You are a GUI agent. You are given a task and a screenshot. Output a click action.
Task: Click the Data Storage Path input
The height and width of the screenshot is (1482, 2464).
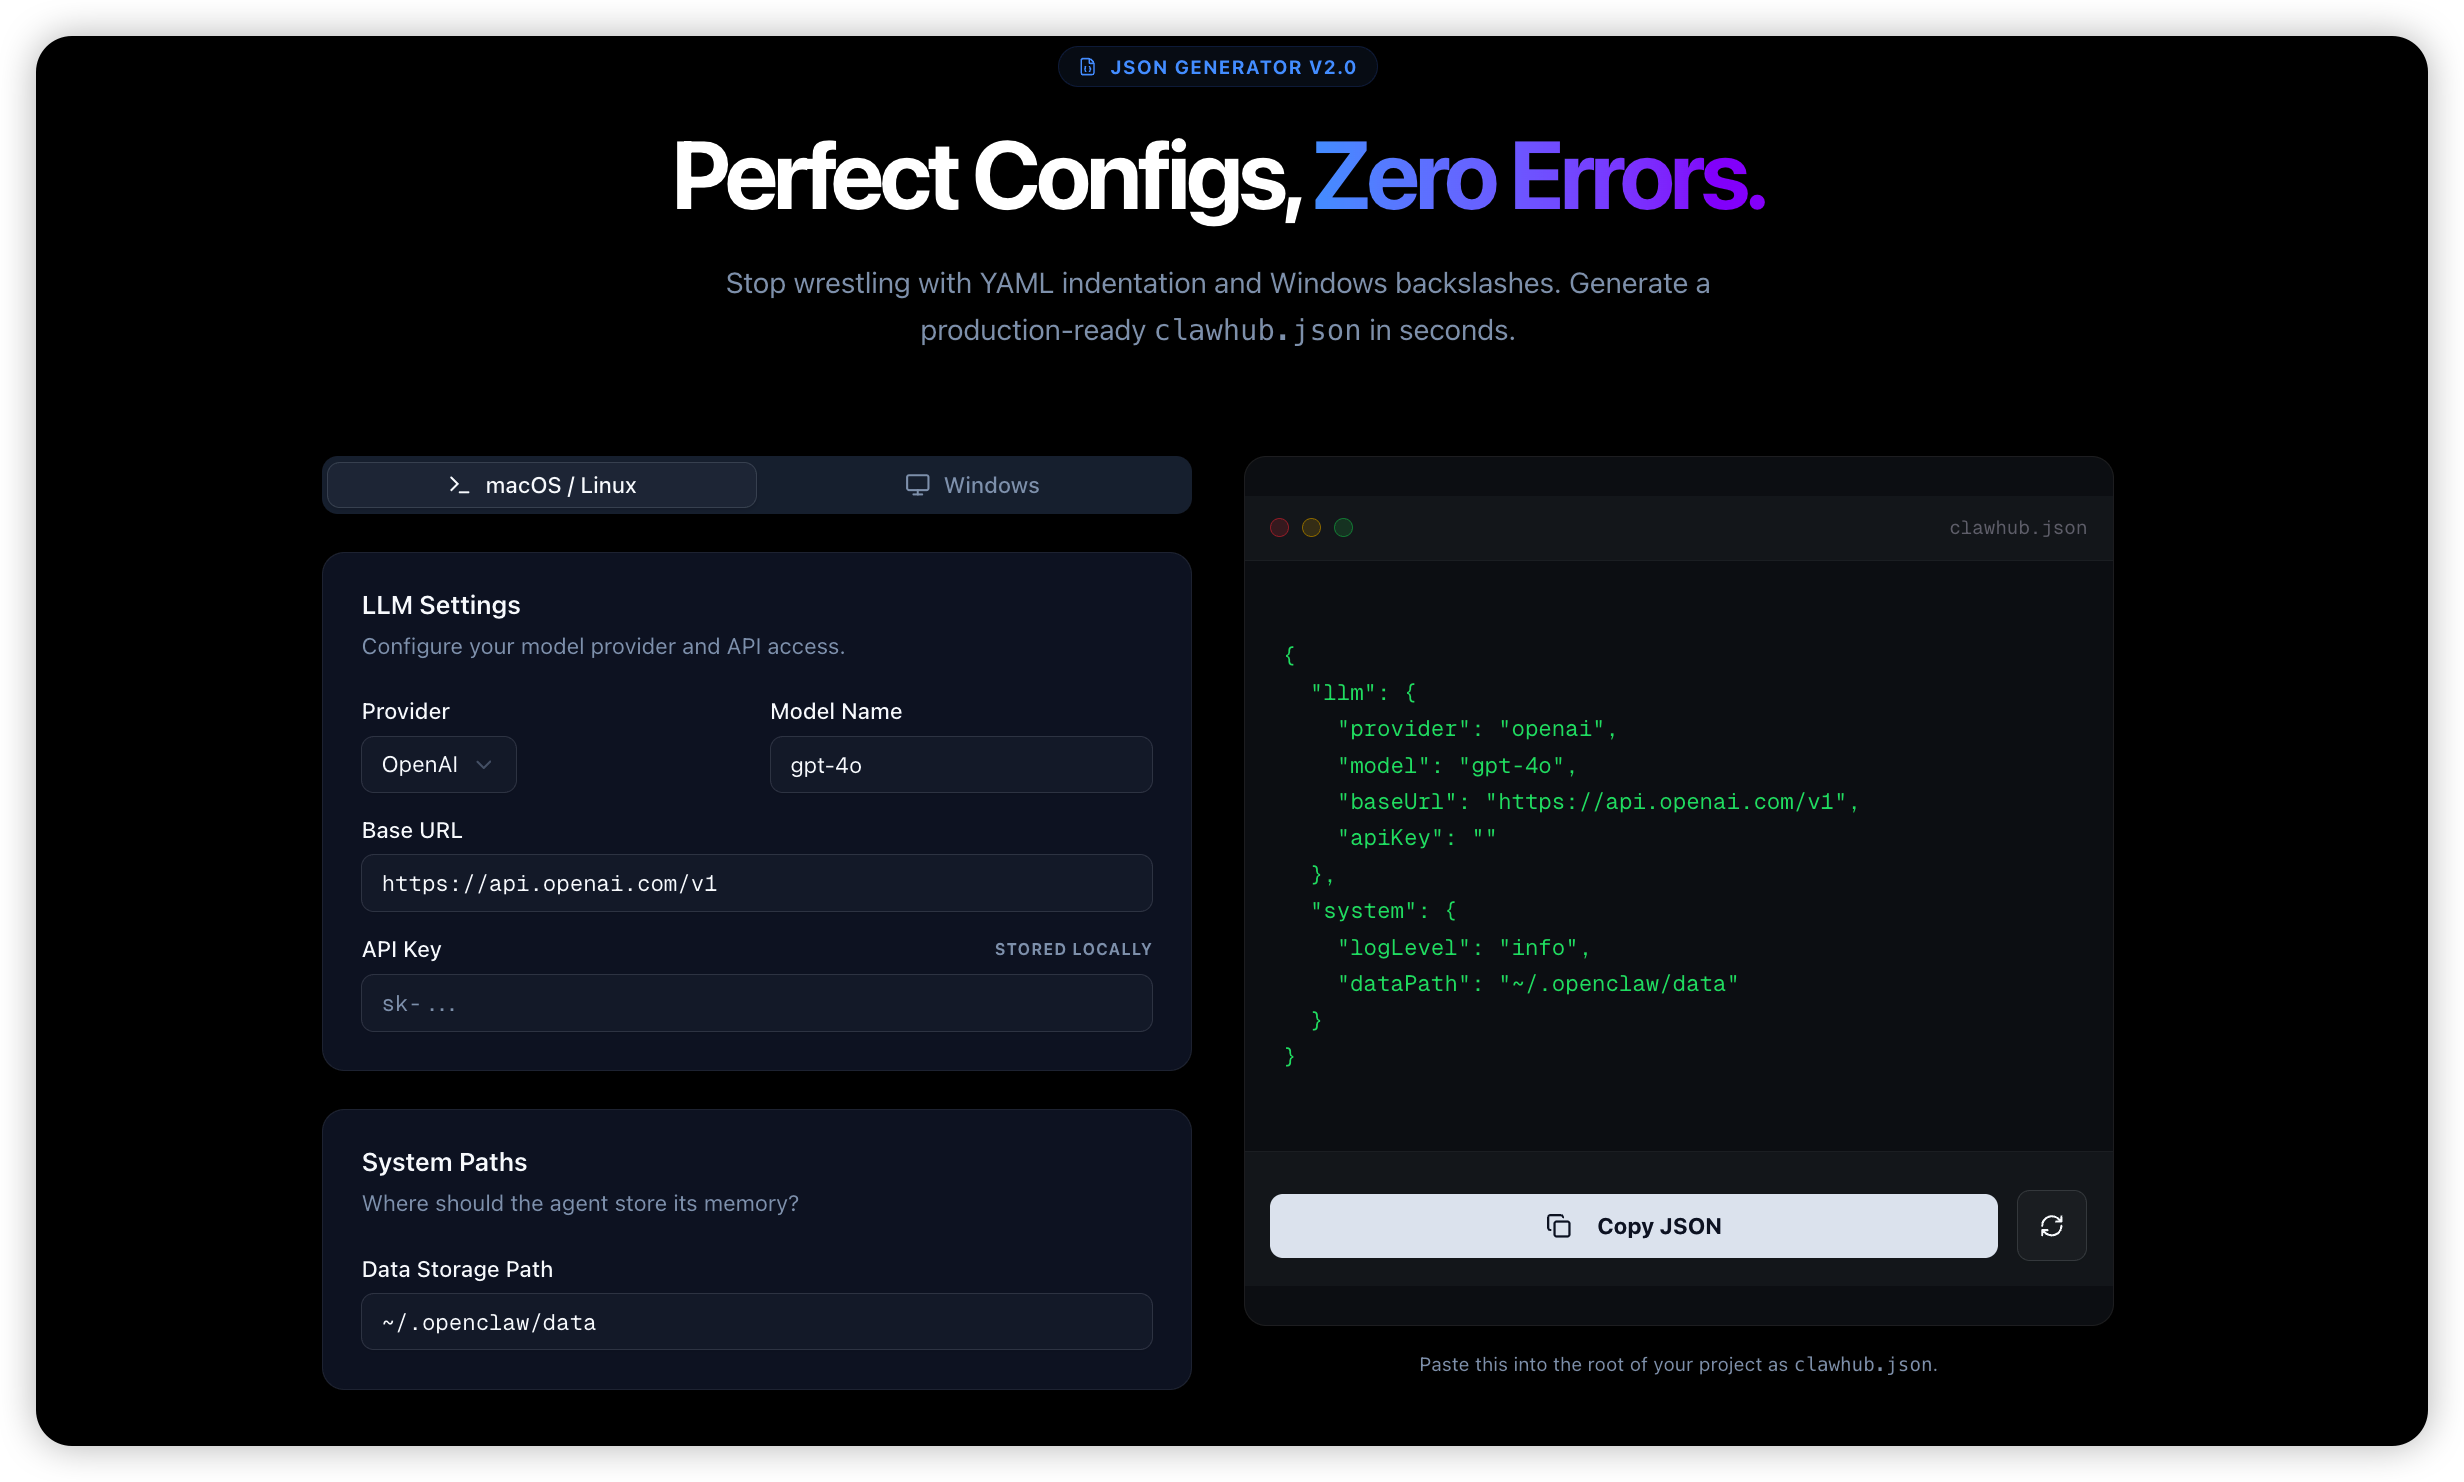pos(756,1322)
